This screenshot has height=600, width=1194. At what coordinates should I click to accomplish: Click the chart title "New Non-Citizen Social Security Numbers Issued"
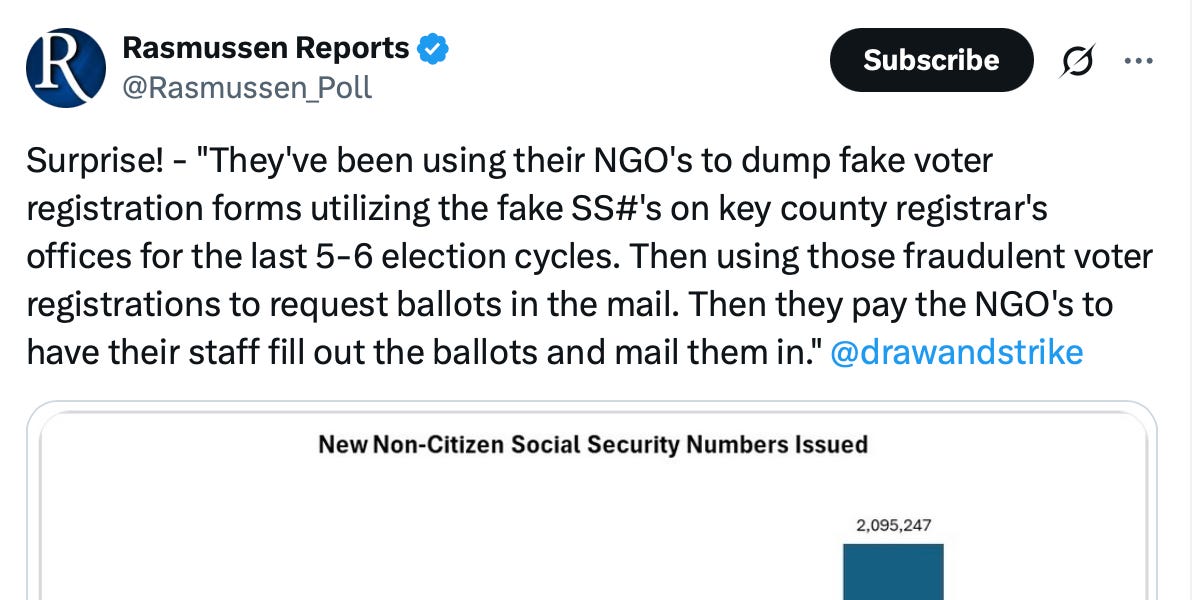click(x=593, y=444)
